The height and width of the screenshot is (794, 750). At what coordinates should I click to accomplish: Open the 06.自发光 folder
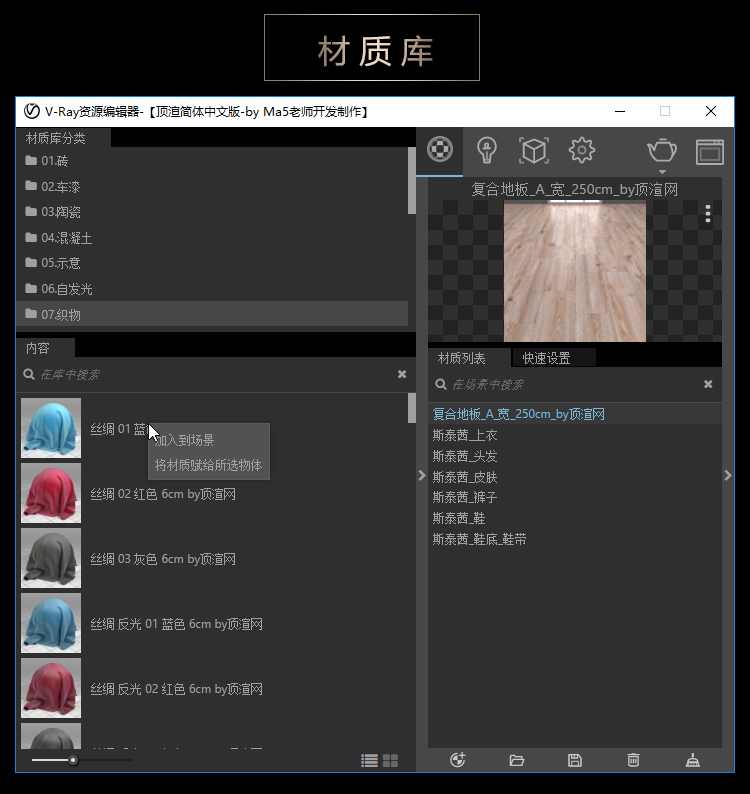pos(212,289)
